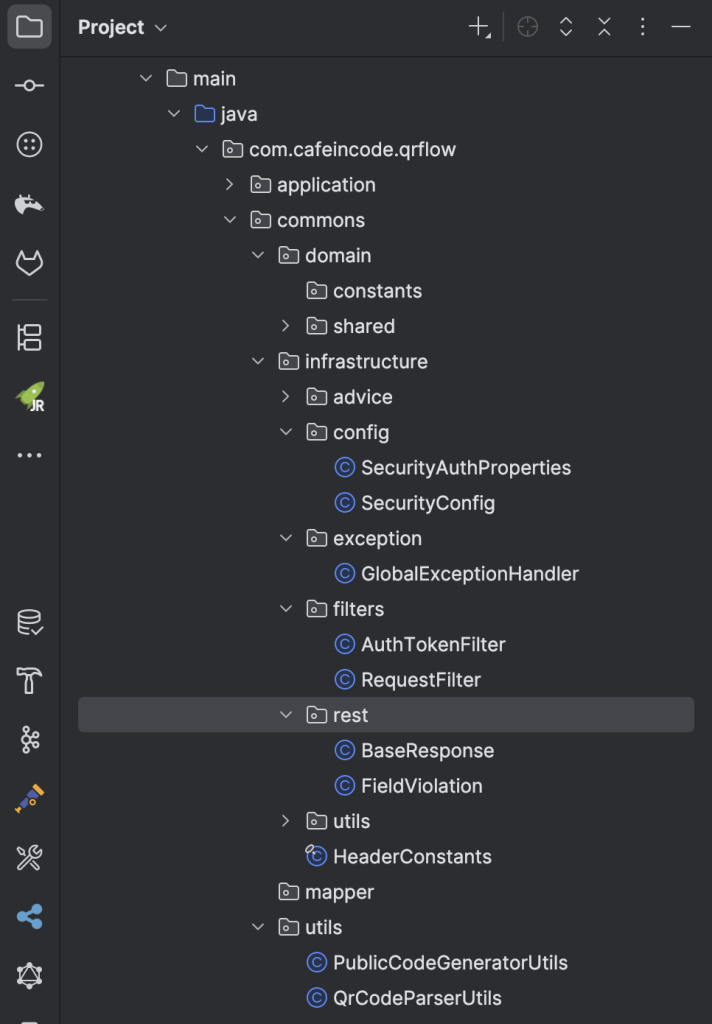
Task: Click the Collapse All icon in toolbar
Action: 604,28
